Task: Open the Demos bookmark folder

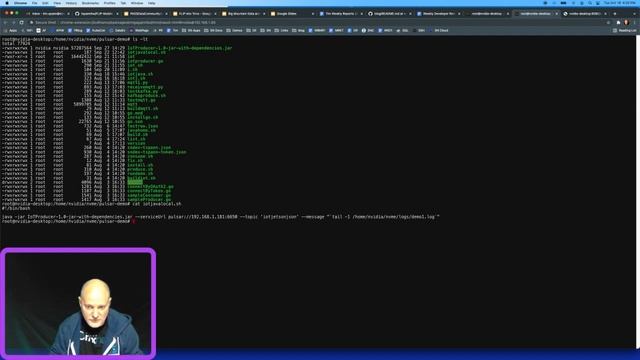Action: pyautogui.click(x=234, y=30)
